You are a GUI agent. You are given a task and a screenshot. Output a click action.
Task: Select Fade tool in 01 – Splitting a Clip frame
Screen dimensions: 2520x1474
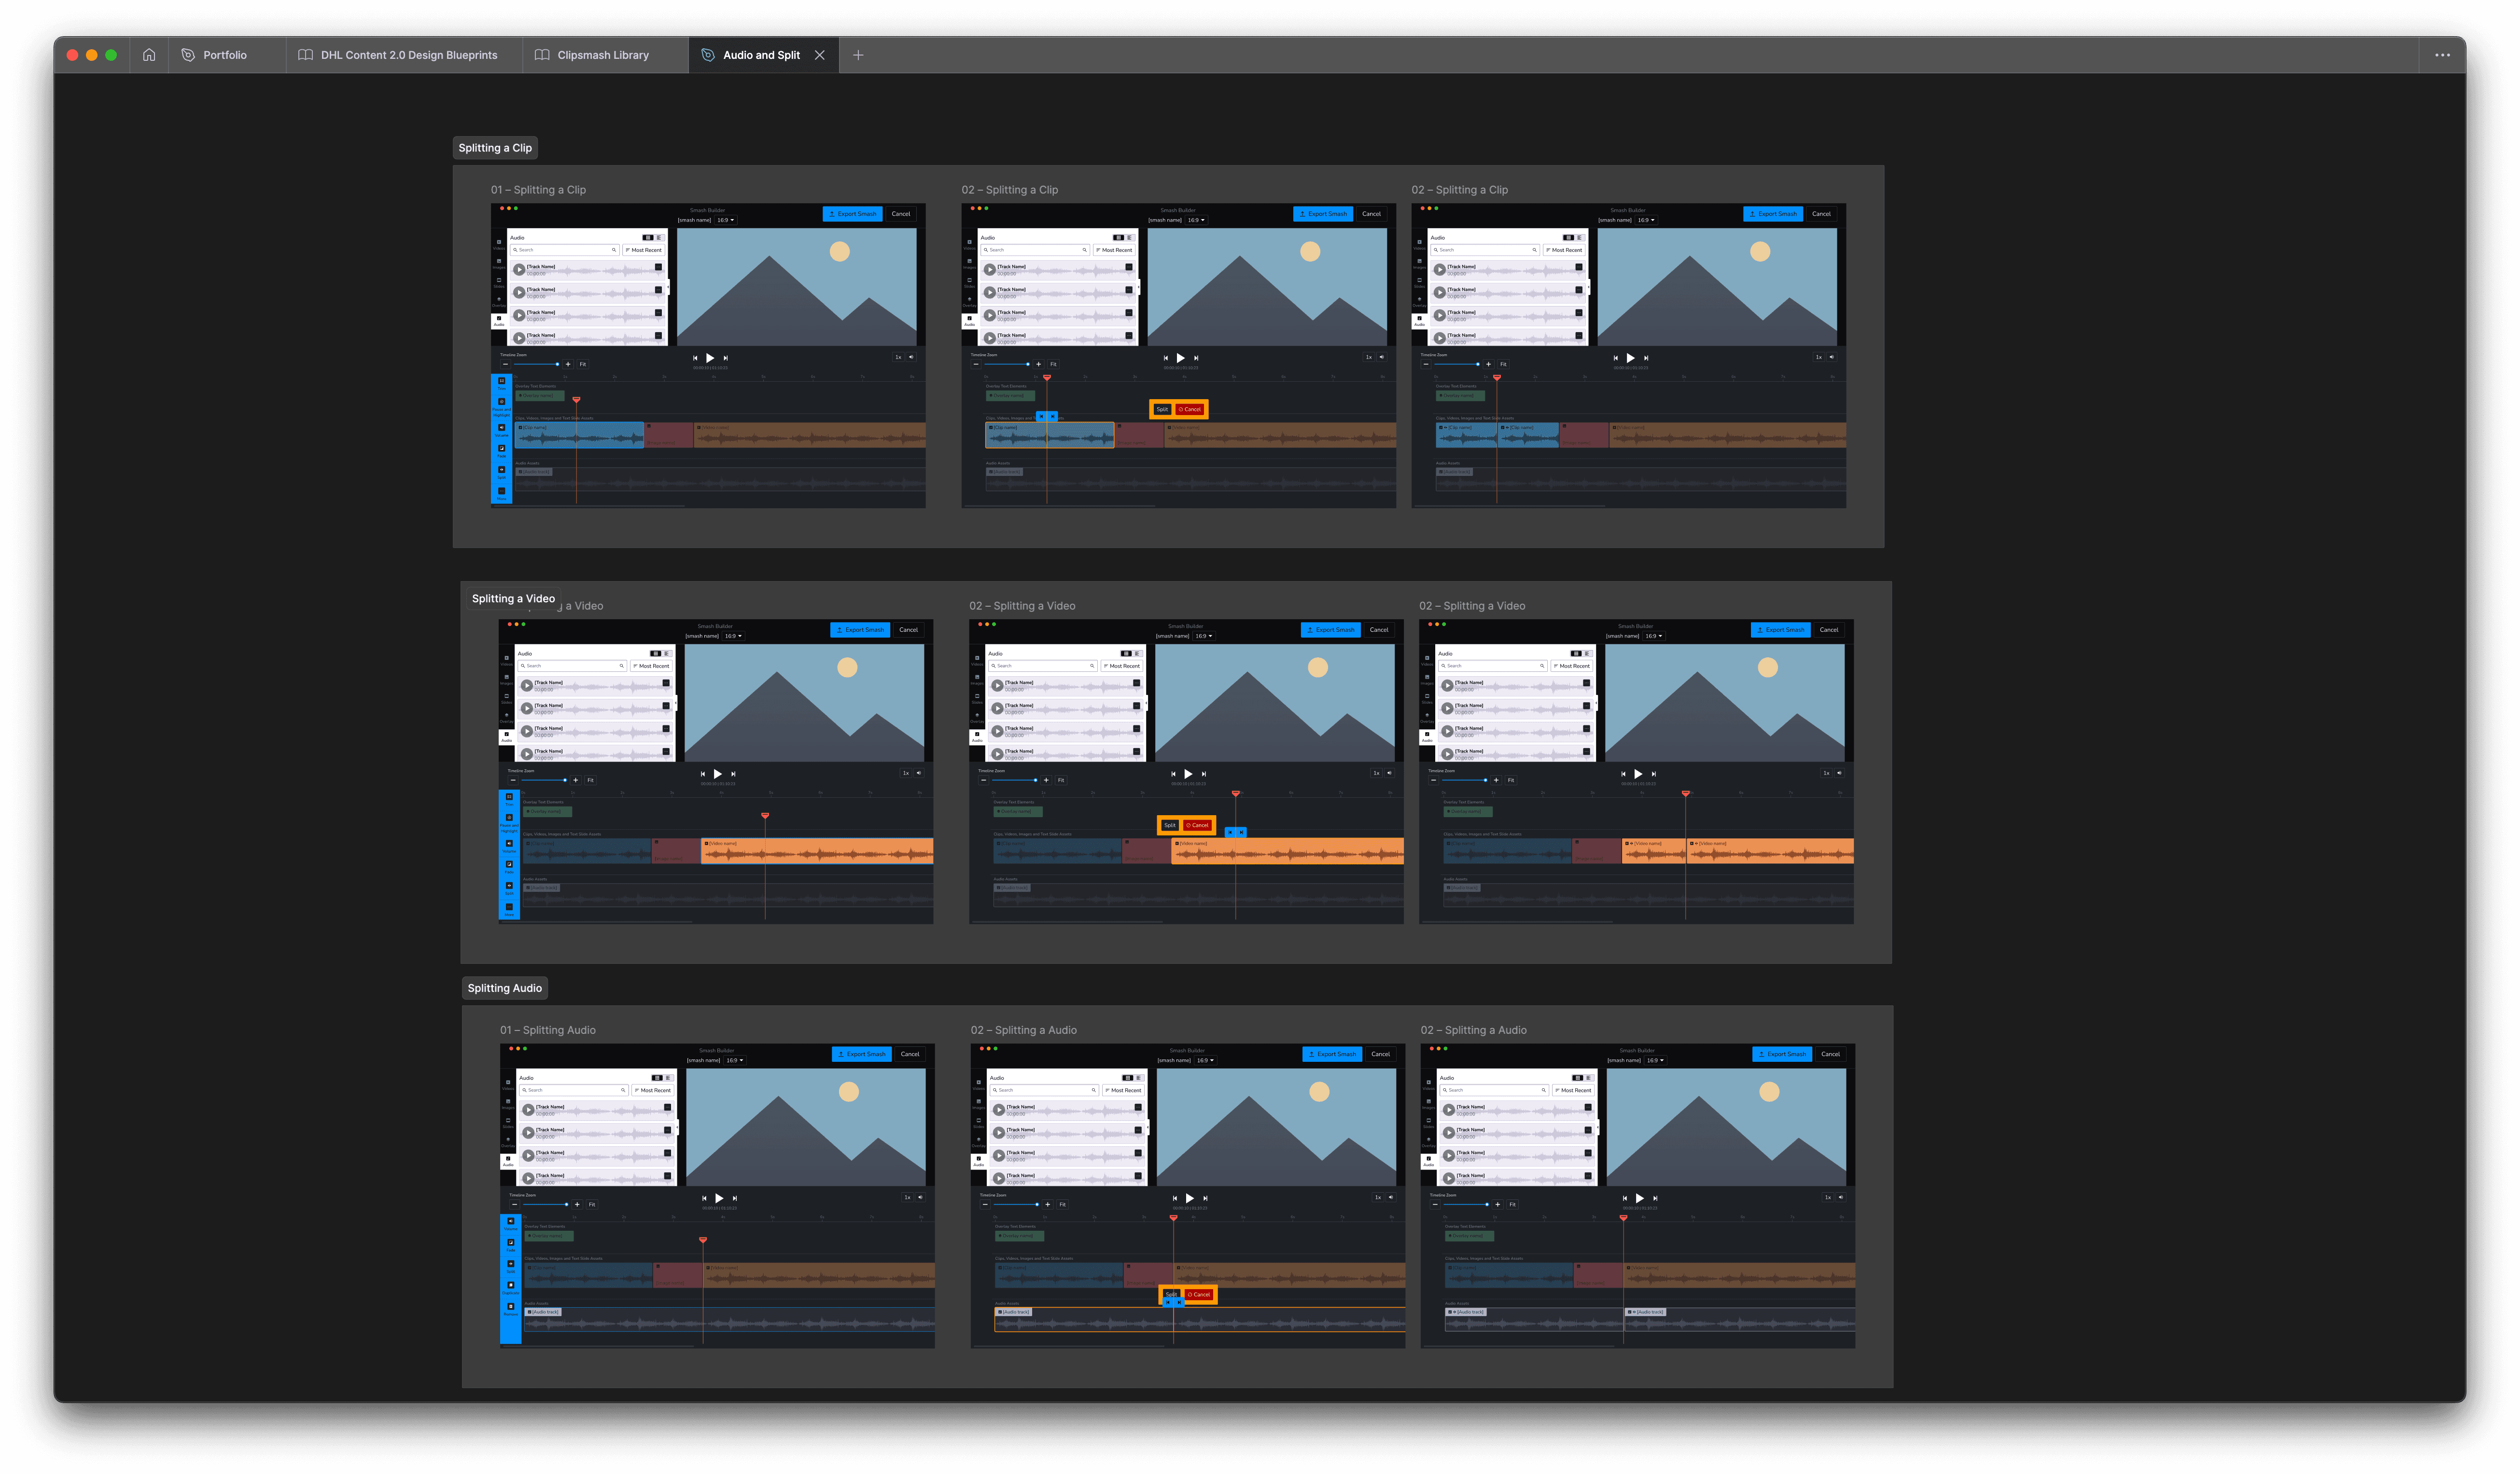[x=502, y=449]
